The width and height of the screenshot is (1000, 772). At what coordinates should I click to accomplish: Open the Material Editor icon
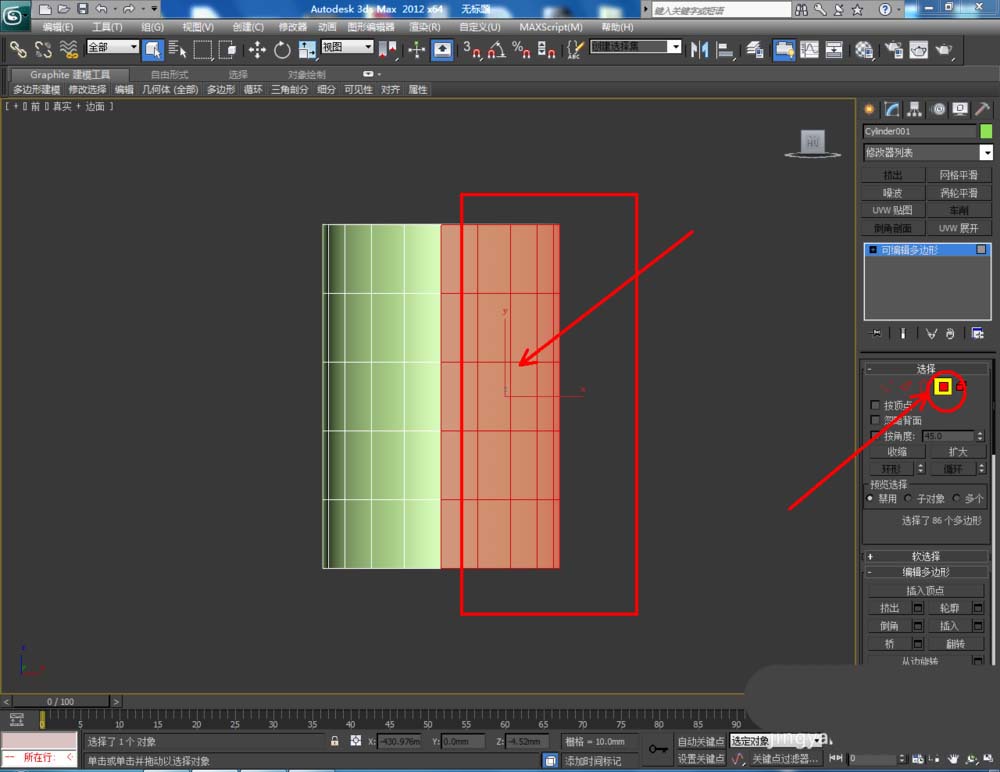(864, 49)
